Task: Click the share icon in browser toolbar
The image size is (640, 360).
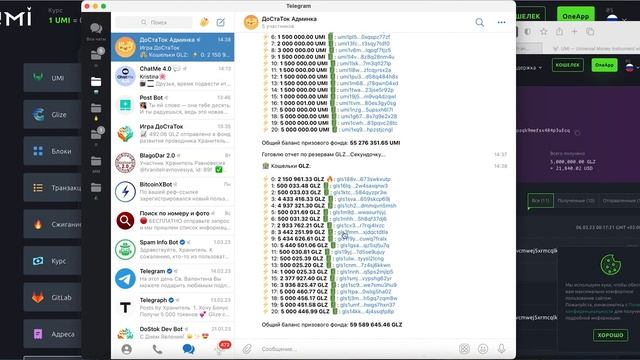Action: coord(559,31)
